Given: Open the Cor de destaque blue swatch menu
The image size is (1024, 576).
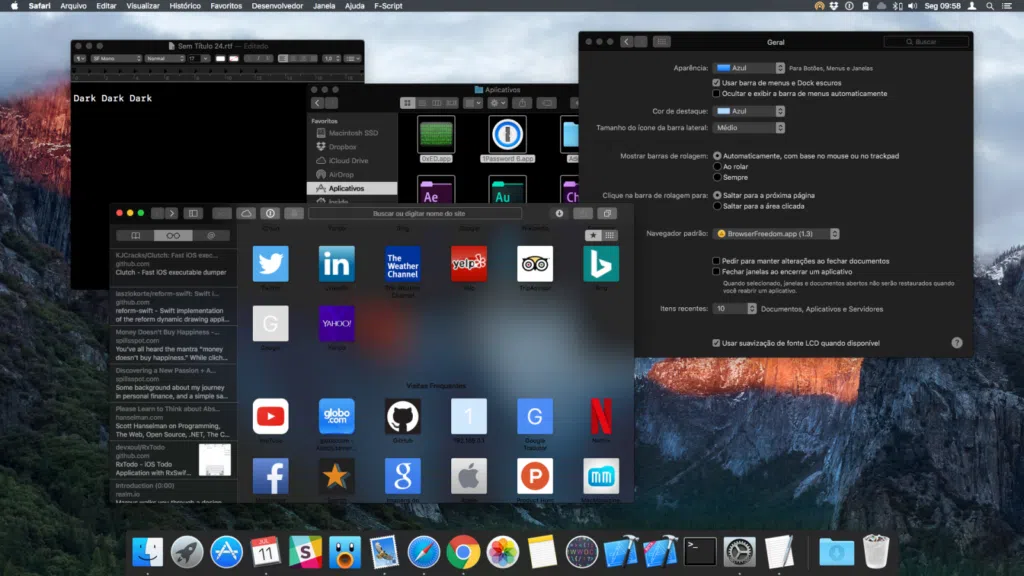Looking at the screenshot, I should pos(749,111).
